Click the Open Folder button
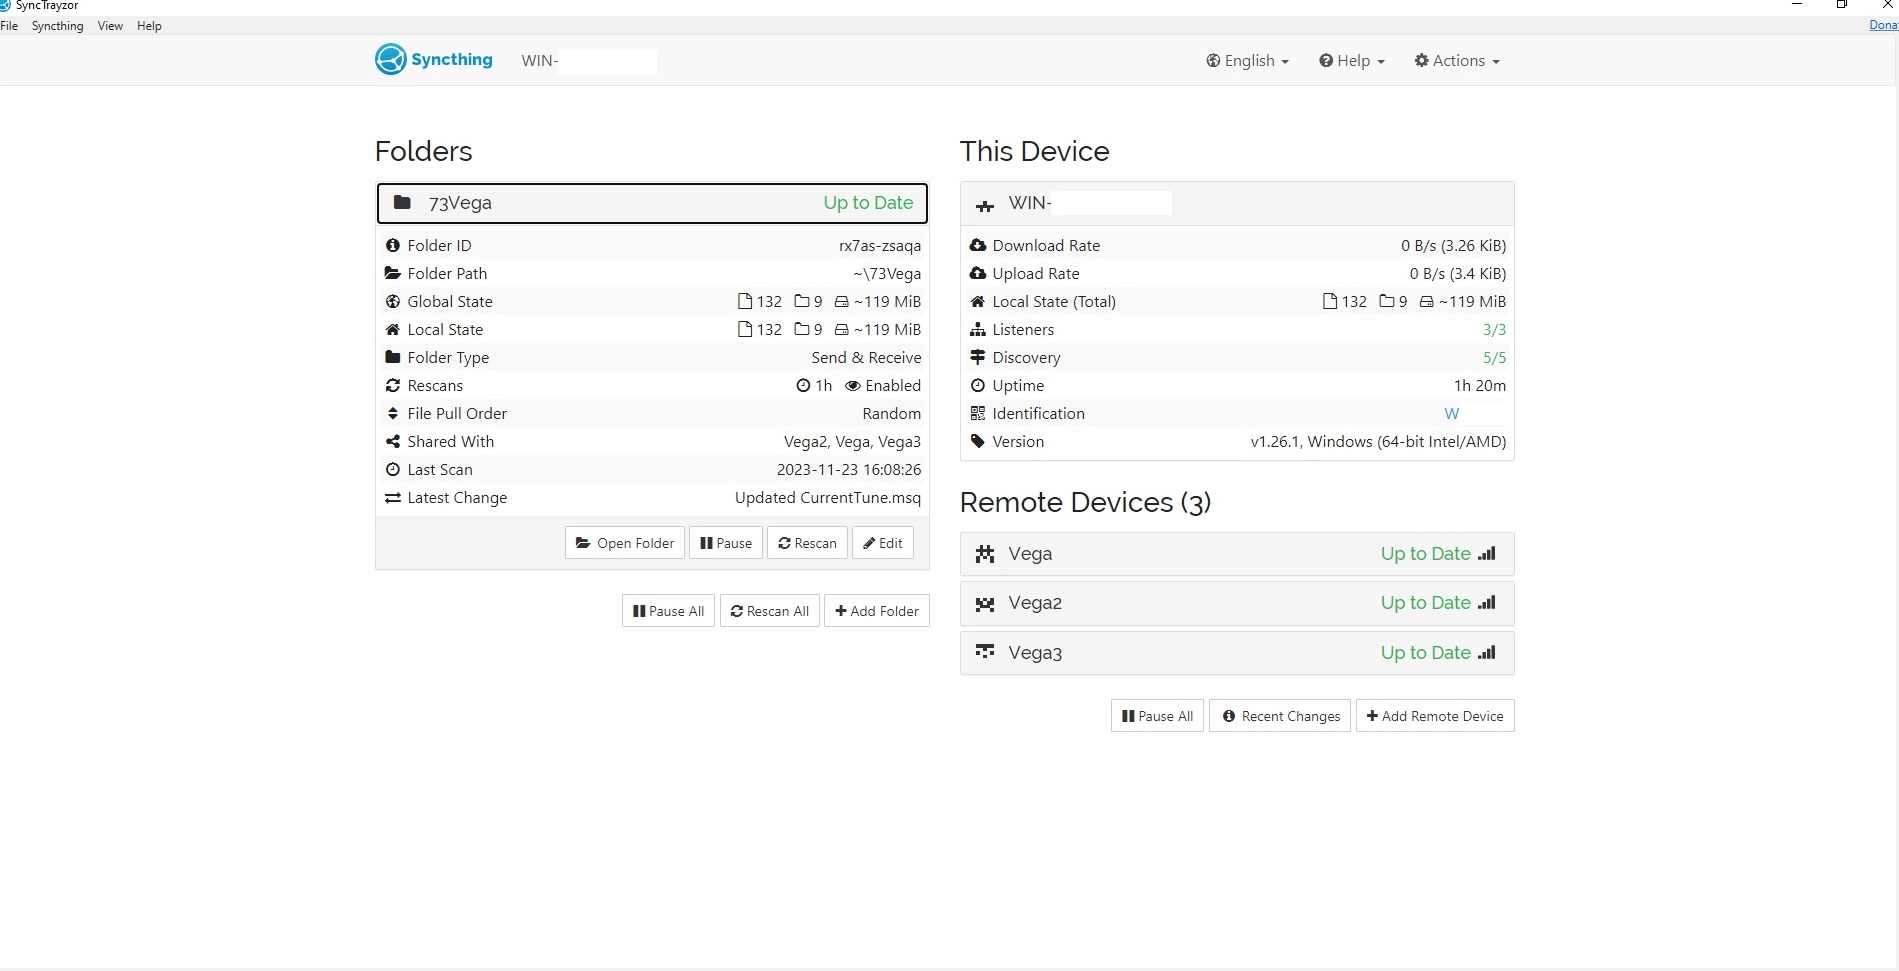The width and height of the screenshot is (1899, 971). (625, 543)
